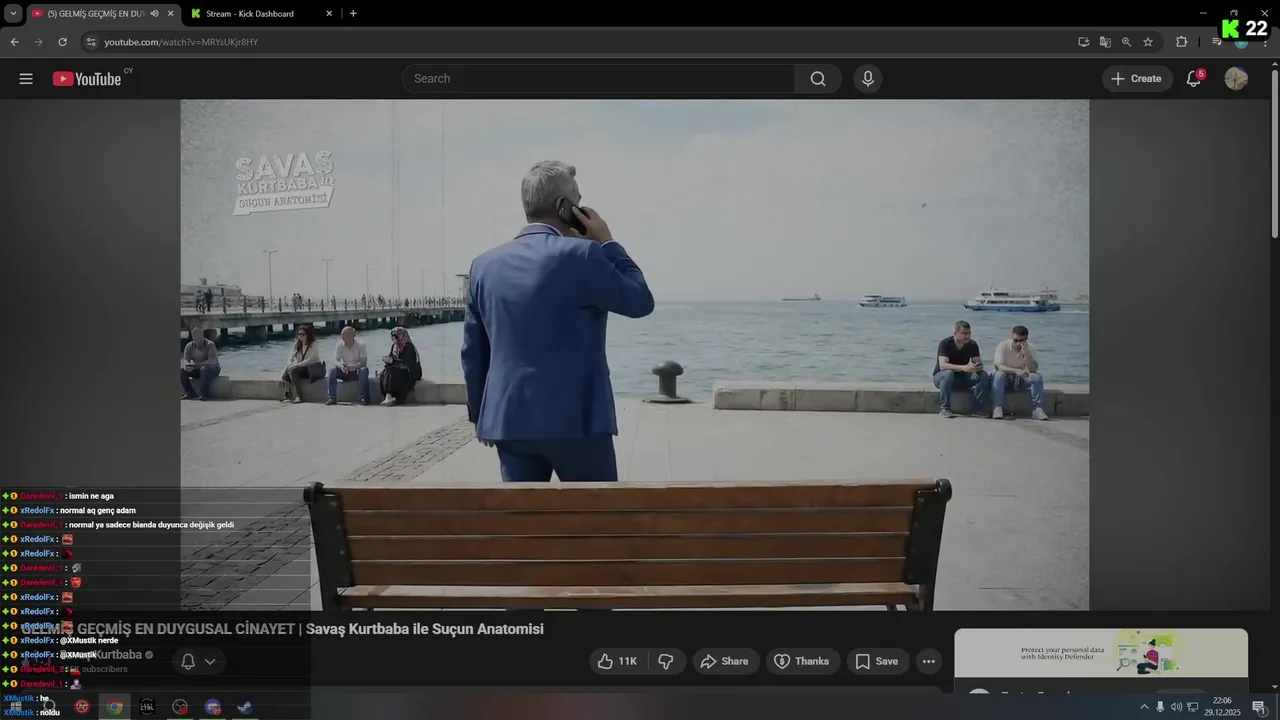1280x720 pixels.
Task: Go back in browser history
Action: tap(14, 42)
